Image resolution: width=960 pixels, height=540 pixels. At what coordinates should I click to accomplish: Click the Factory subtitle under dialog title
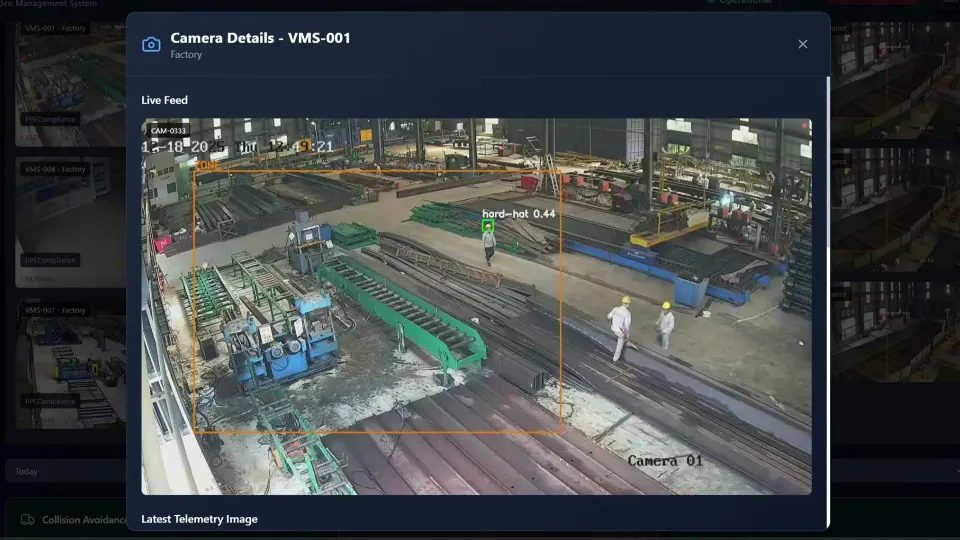point(186,54)
